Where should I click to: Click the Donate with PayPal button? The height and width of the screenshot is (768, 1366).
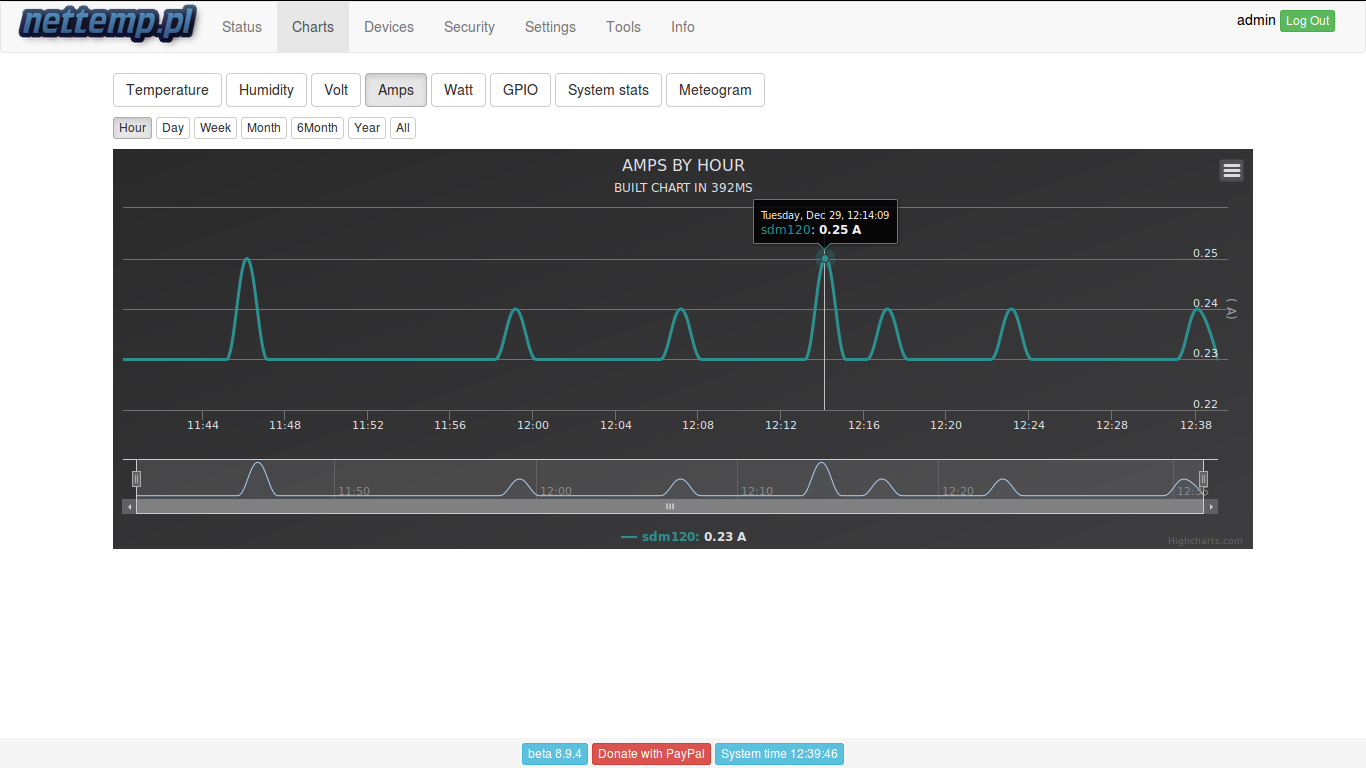point(651,754)
